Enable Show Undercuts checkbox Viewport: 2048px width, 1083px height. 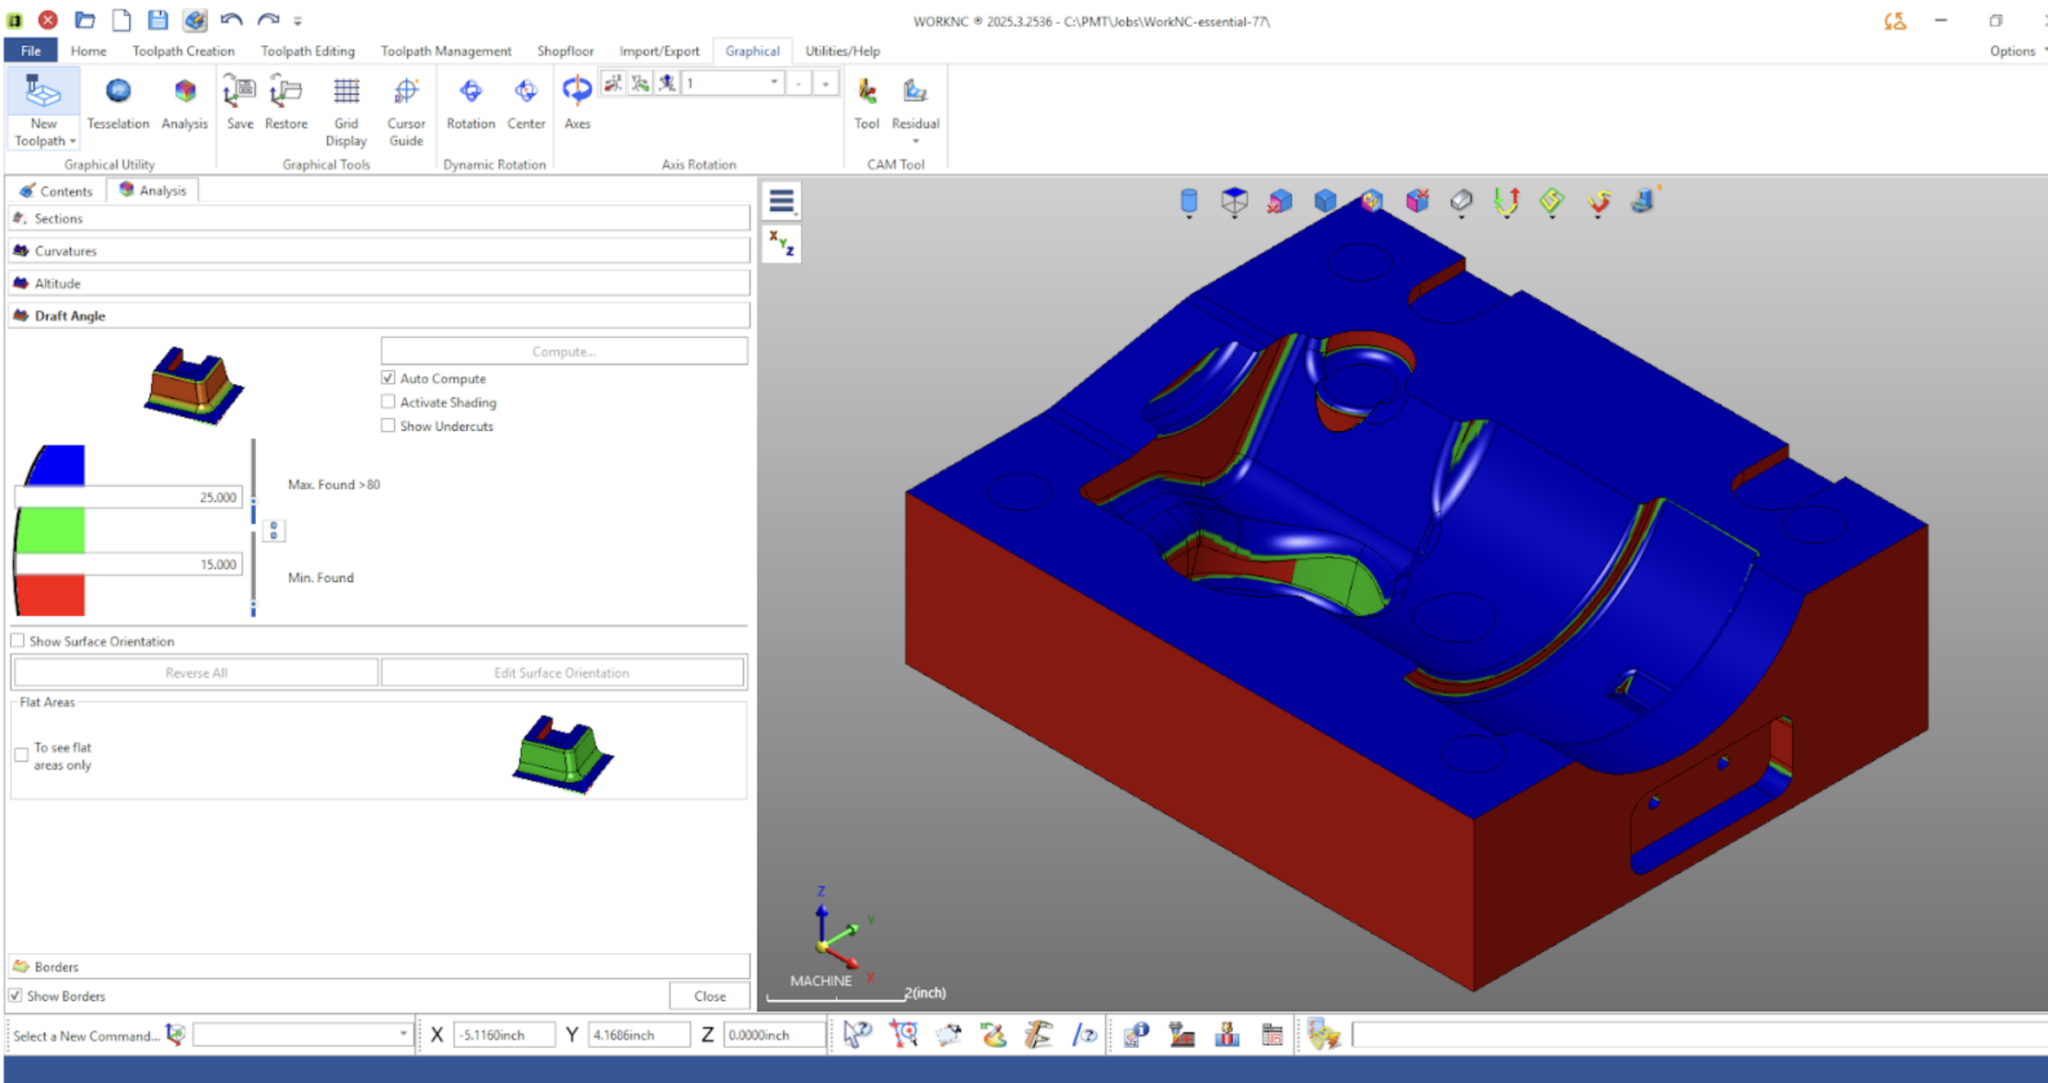click(x=388, y=426)
